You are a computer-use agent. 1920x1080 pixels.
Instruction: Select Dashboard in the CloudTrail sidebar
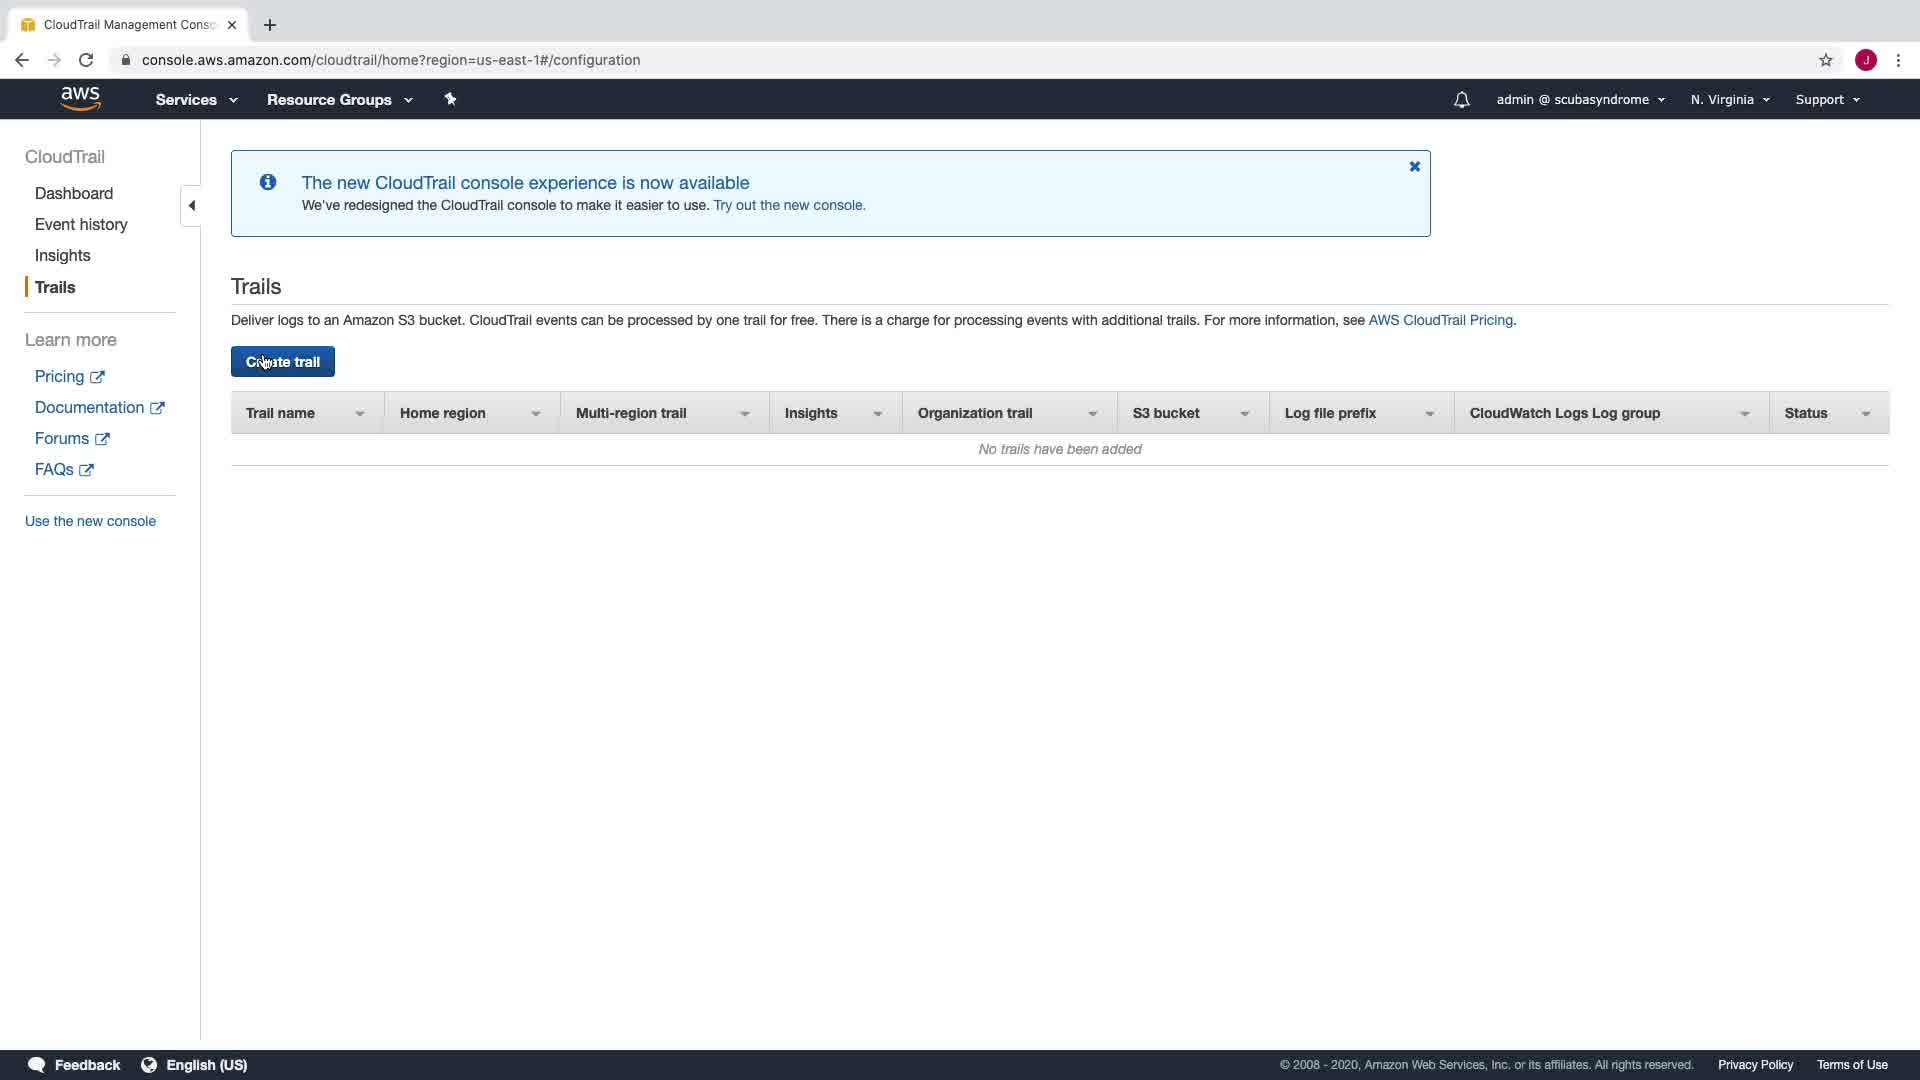pos(74,194)
